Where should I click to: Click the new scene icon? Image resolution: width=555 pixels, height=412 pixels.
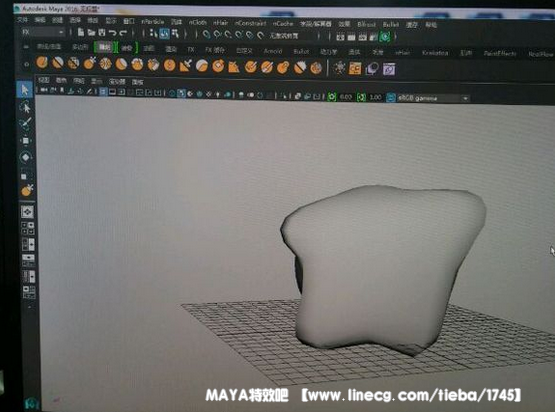click(x=81, y=33)
